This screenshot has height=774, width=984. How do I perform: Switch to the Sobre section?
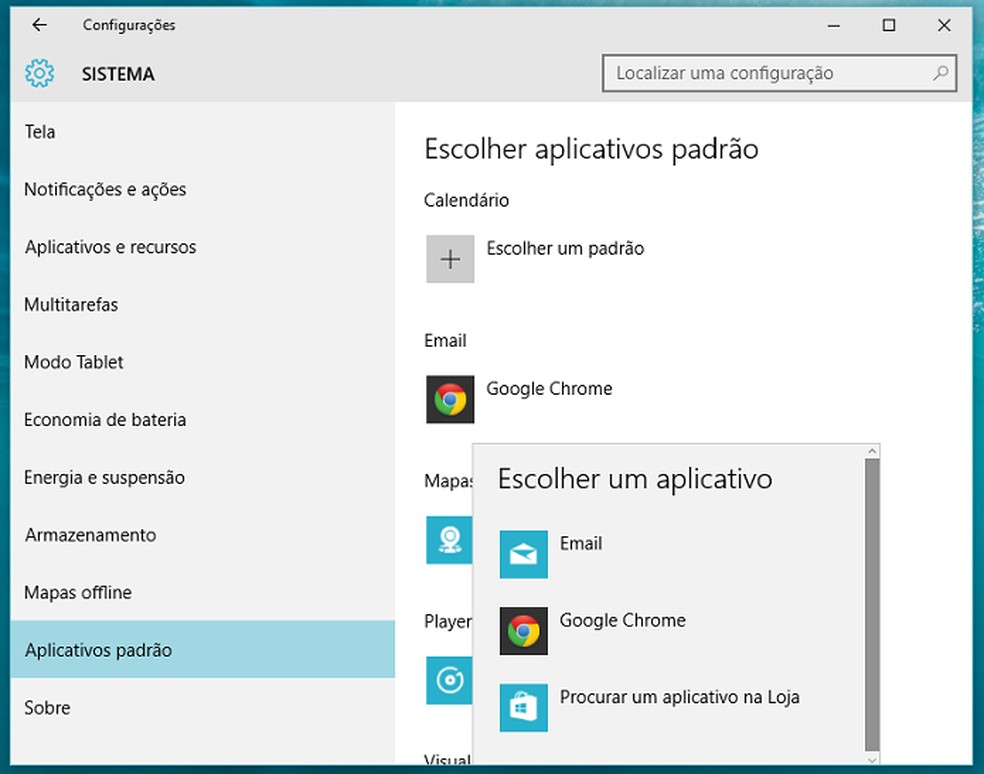47,707
